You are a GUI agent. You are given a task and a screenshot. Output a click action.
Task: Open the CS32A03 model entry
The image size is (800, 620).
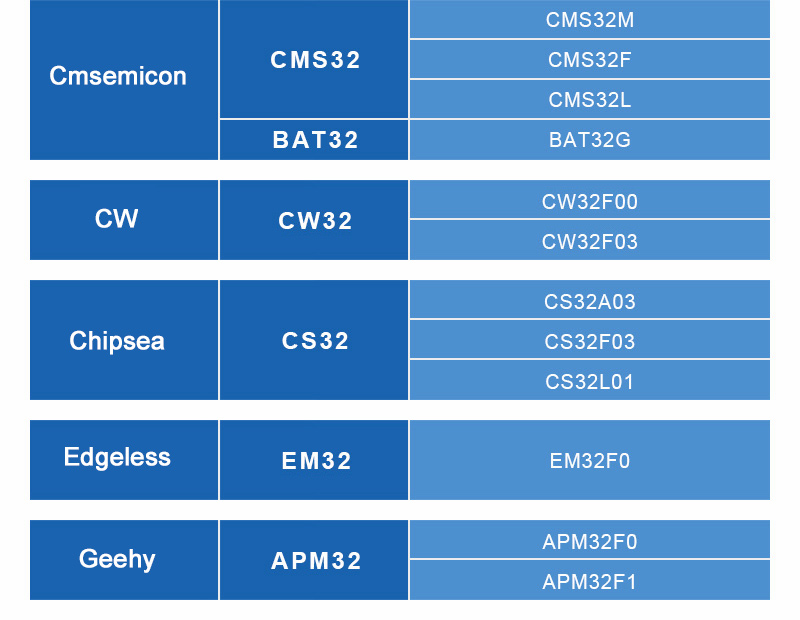(x=589, y=301)
